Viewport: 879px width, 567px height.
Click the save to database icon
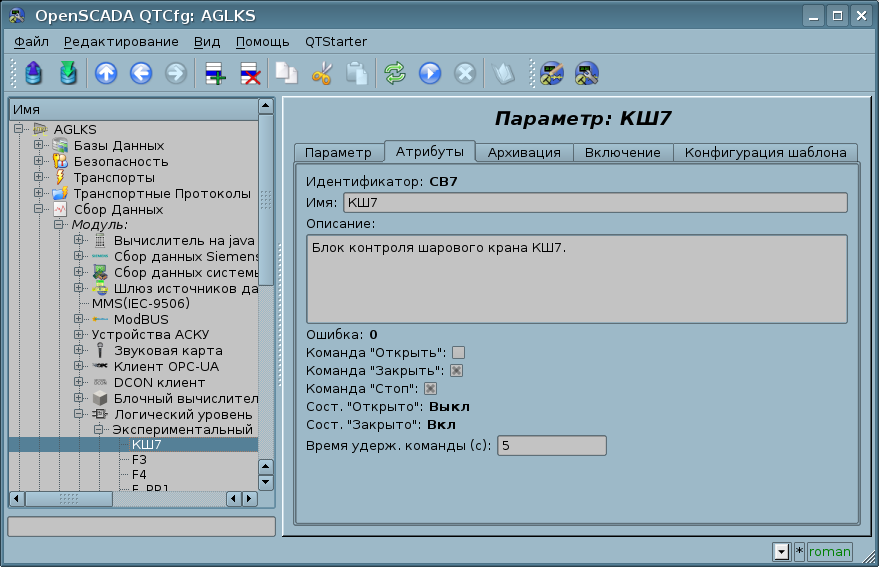coord(68,73)
